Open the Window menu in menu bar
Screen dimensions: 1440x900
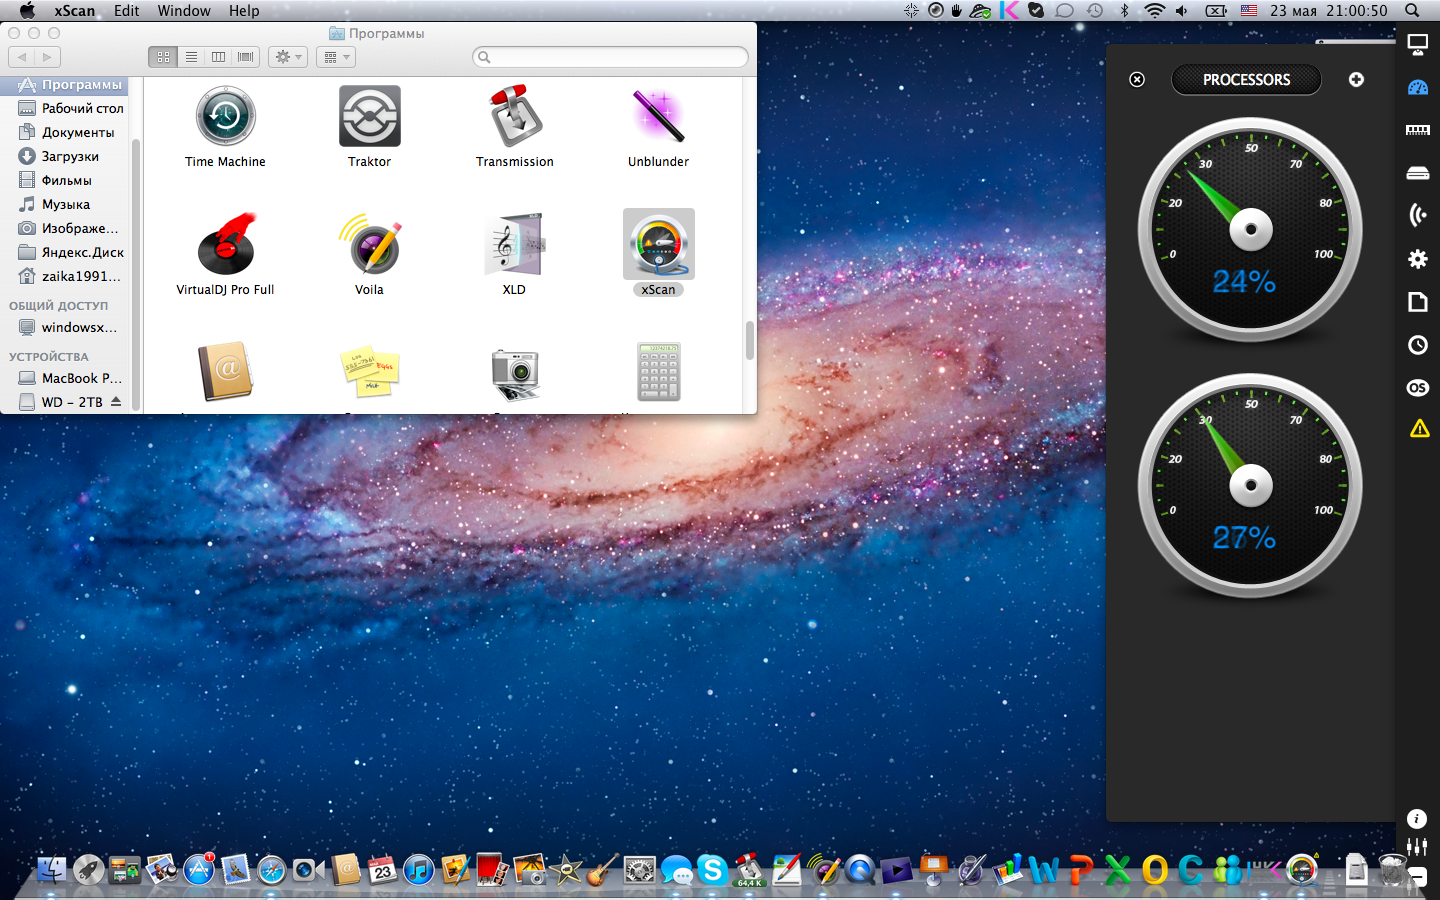pyautogui.click(x=184, y=11)
